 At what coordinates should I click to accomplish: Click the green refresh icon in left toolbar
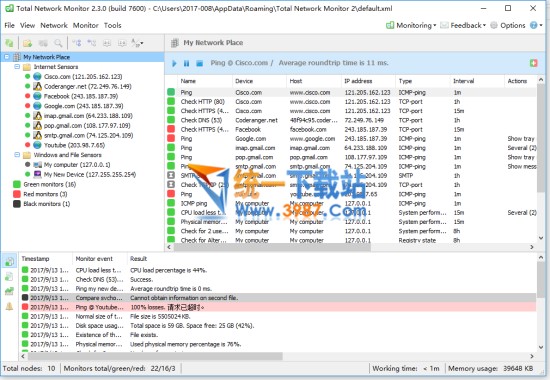coord(9,43)
